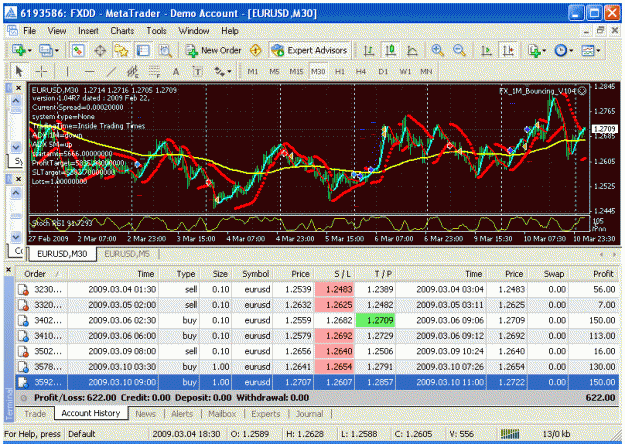Sort history by the Profit column header
Viewport: 625px width, 444px height.
603,274
